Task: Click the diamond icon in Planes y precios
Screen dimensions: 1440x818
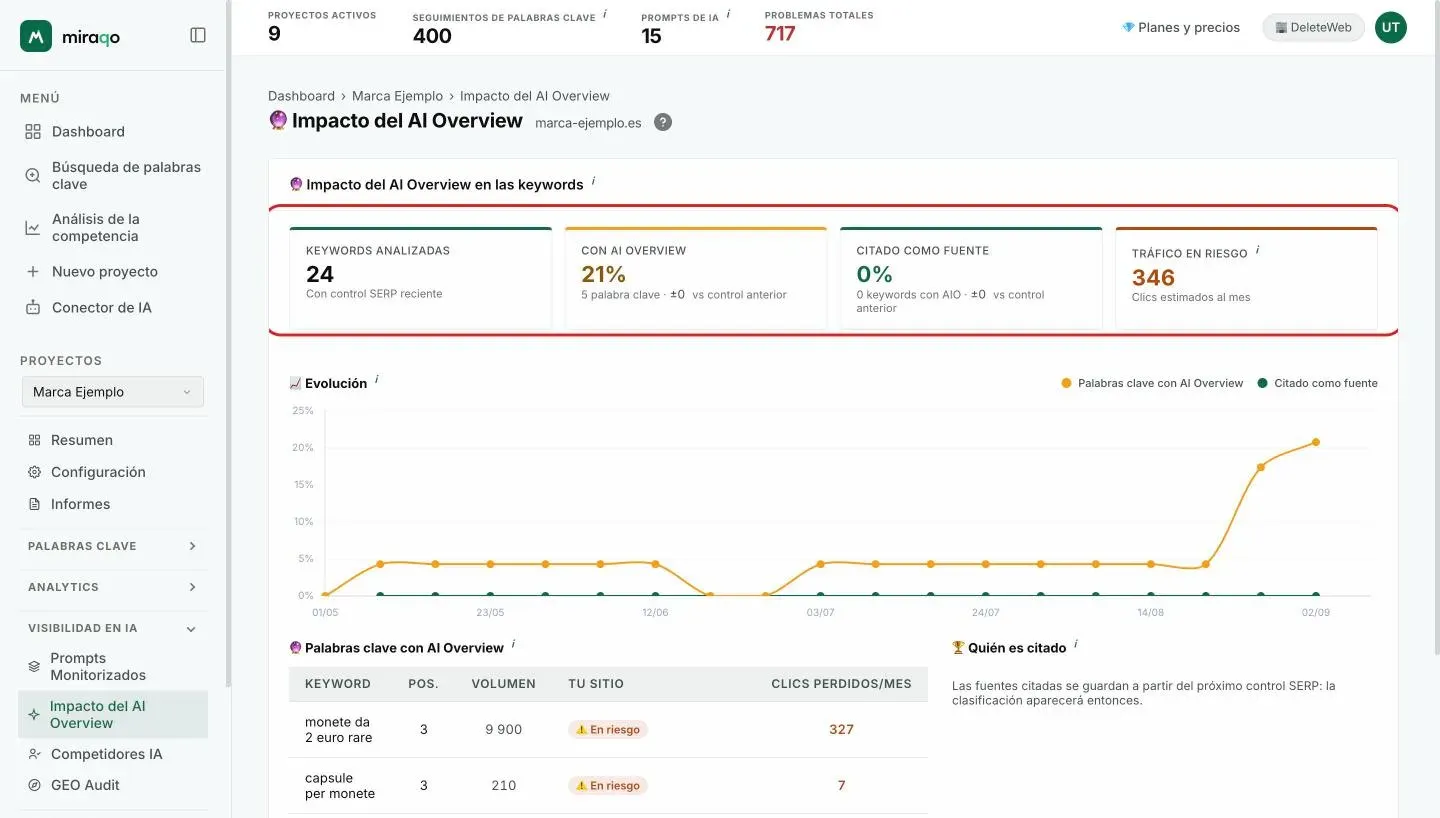Action: [1128, 28]
